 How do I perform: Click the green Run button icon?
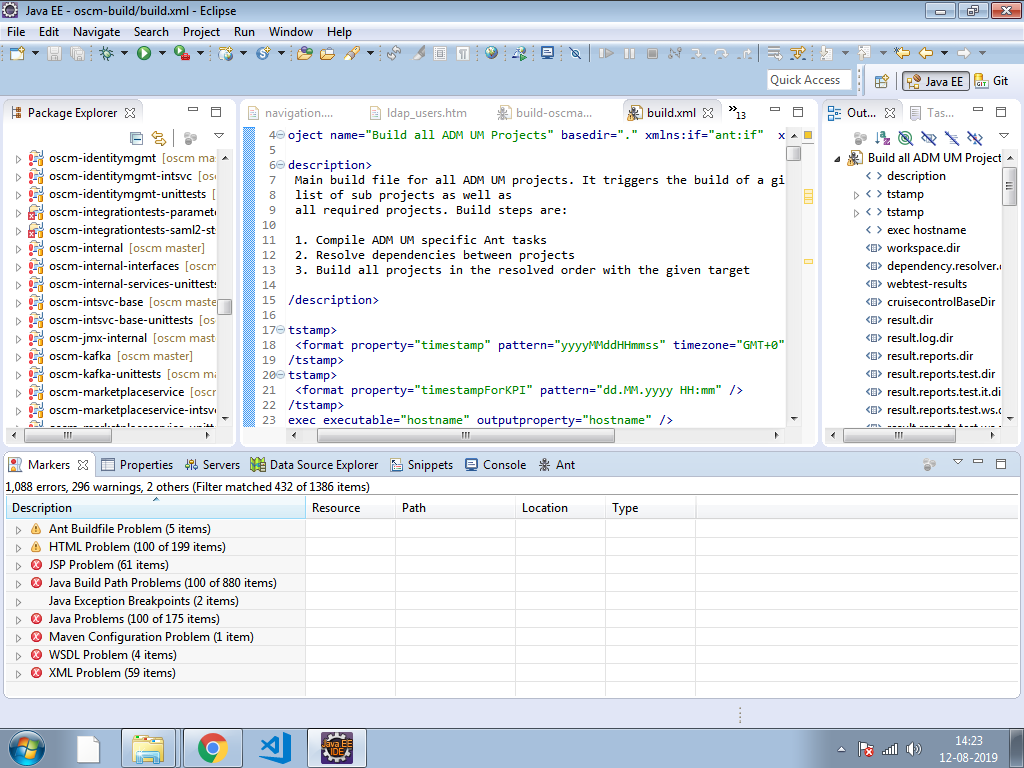click(144, 54)
